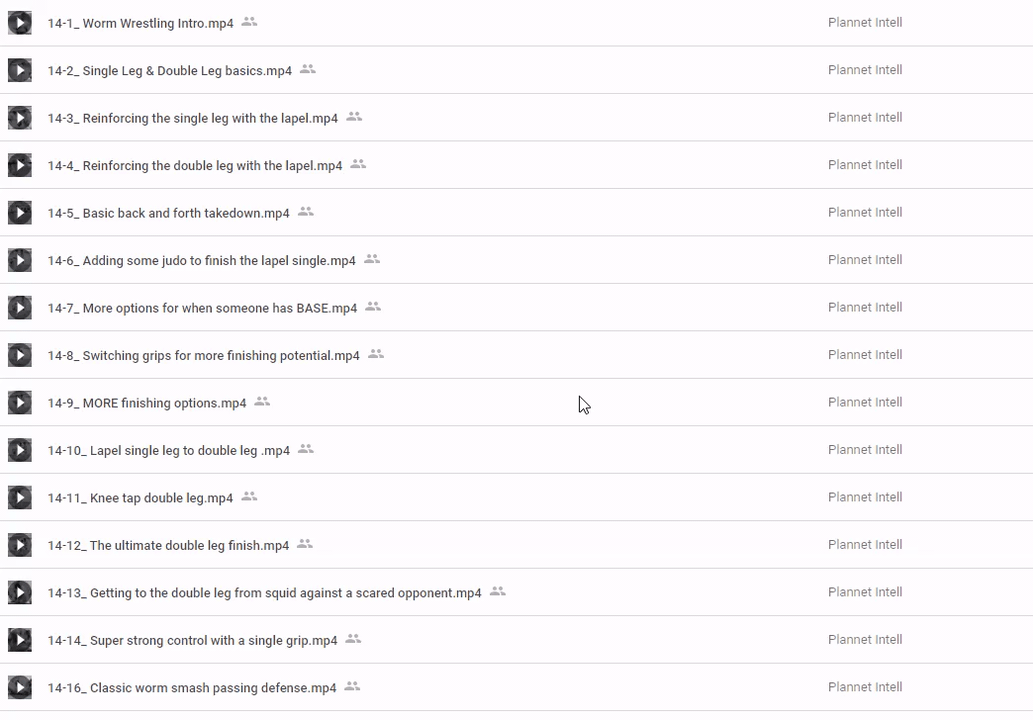The image size is (1033, 720).
Task: Click video icon for 14-14 single grip file
Action: [20, 640]
